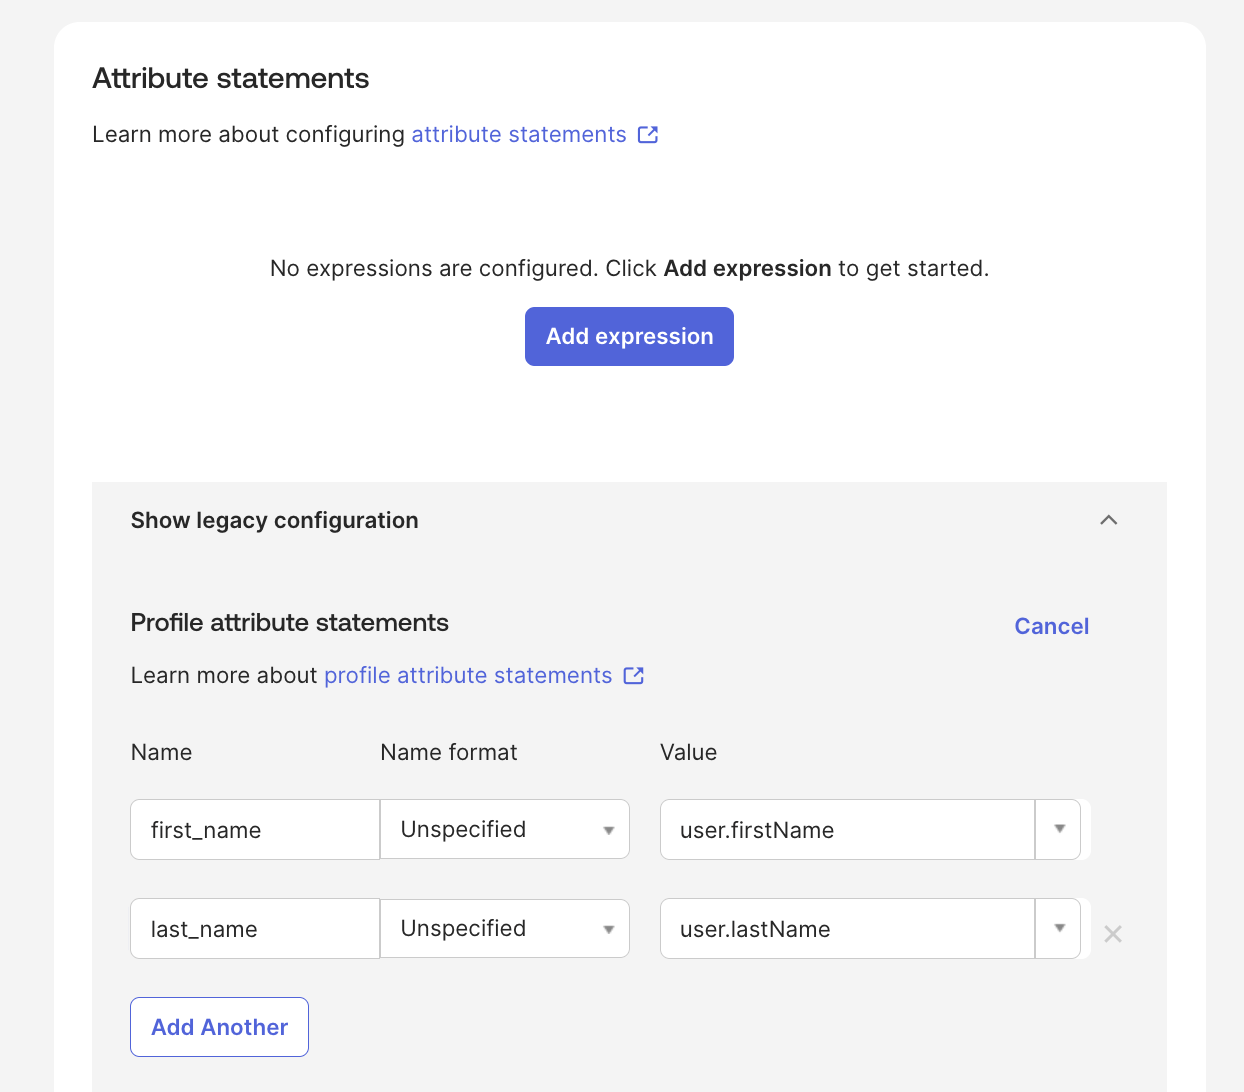
Task: Click the last_name input field
Action: [x=254, y=928]
